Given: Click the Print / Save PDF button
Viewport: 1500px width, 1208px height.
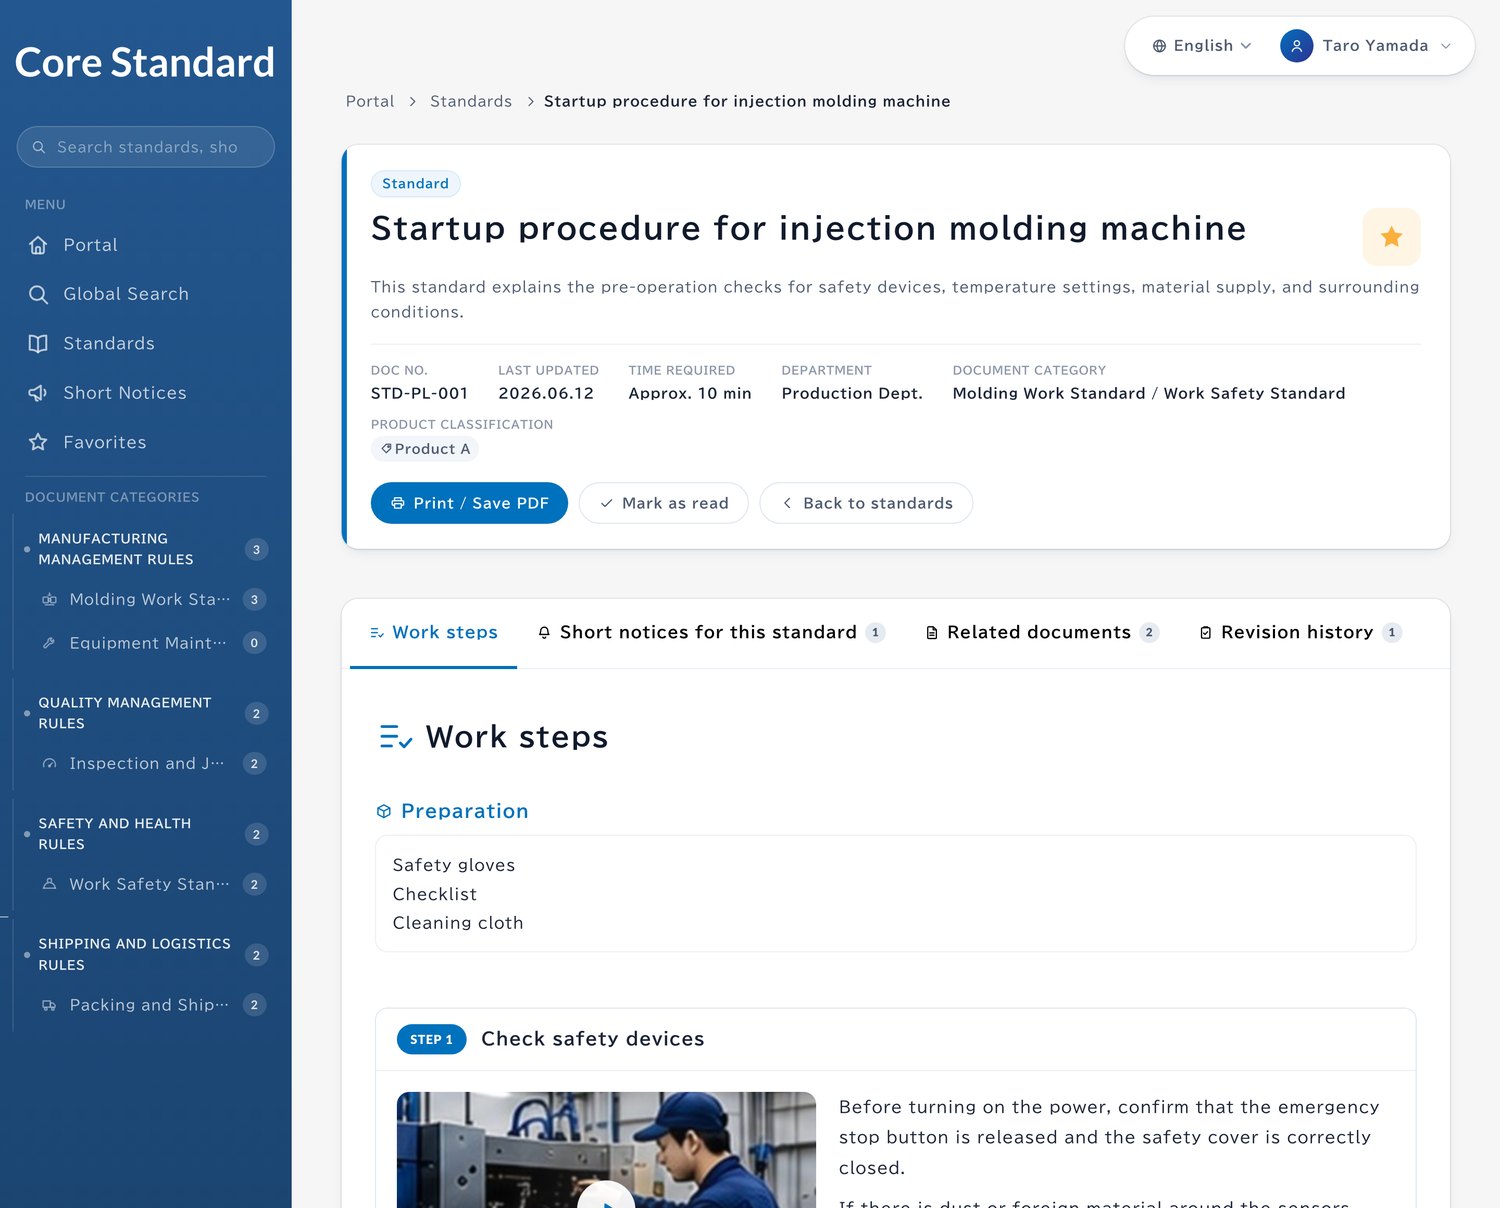Looking at the screenshot, I should [469, 503].
